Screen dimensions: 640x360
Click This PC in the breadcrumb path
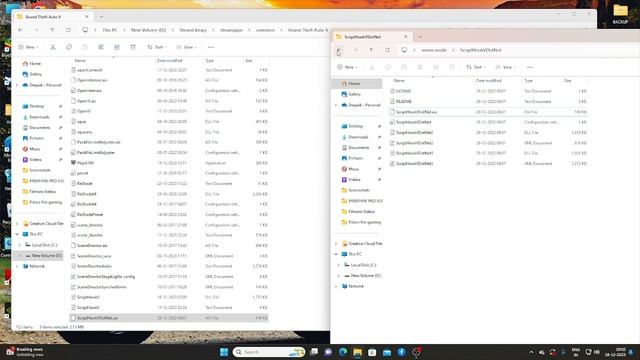[x=110, y=30]
